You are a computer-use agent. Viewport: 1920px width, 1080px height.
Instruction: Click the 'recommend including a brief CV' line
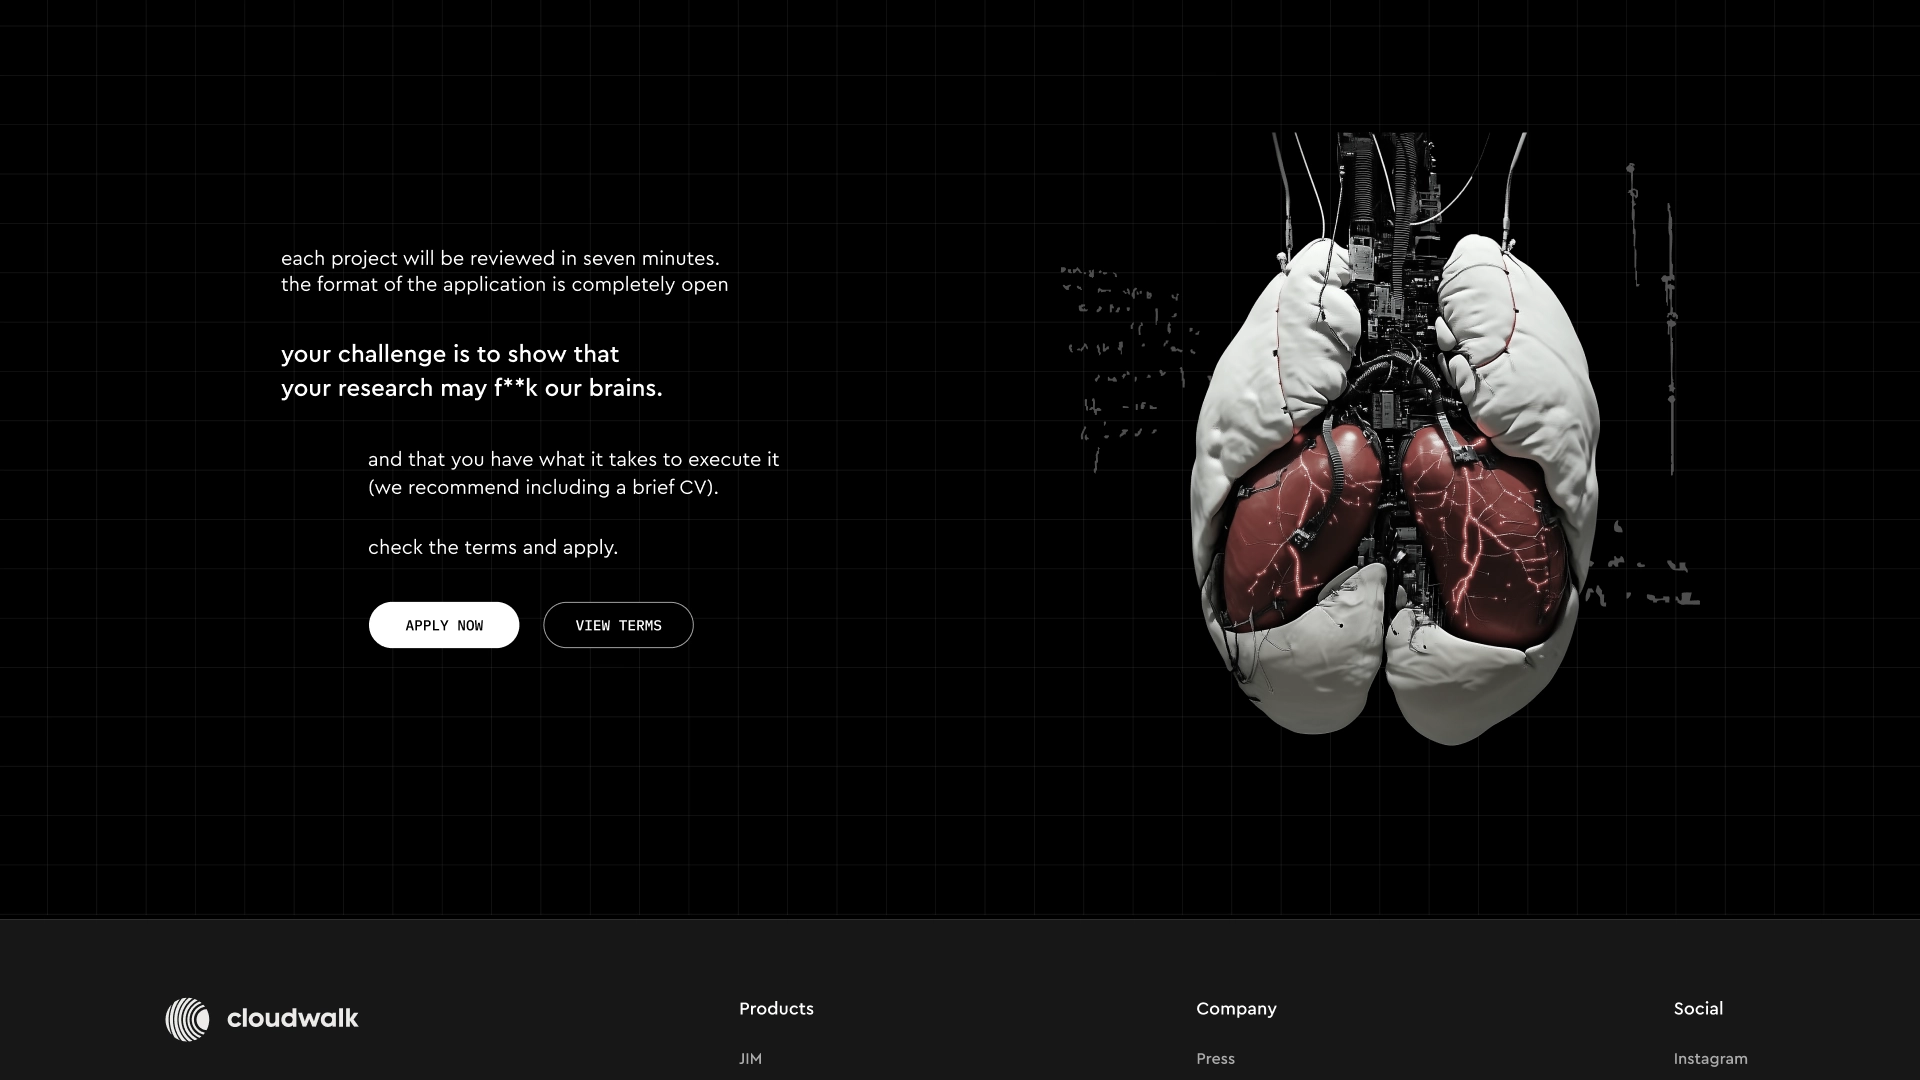(543, 487)
